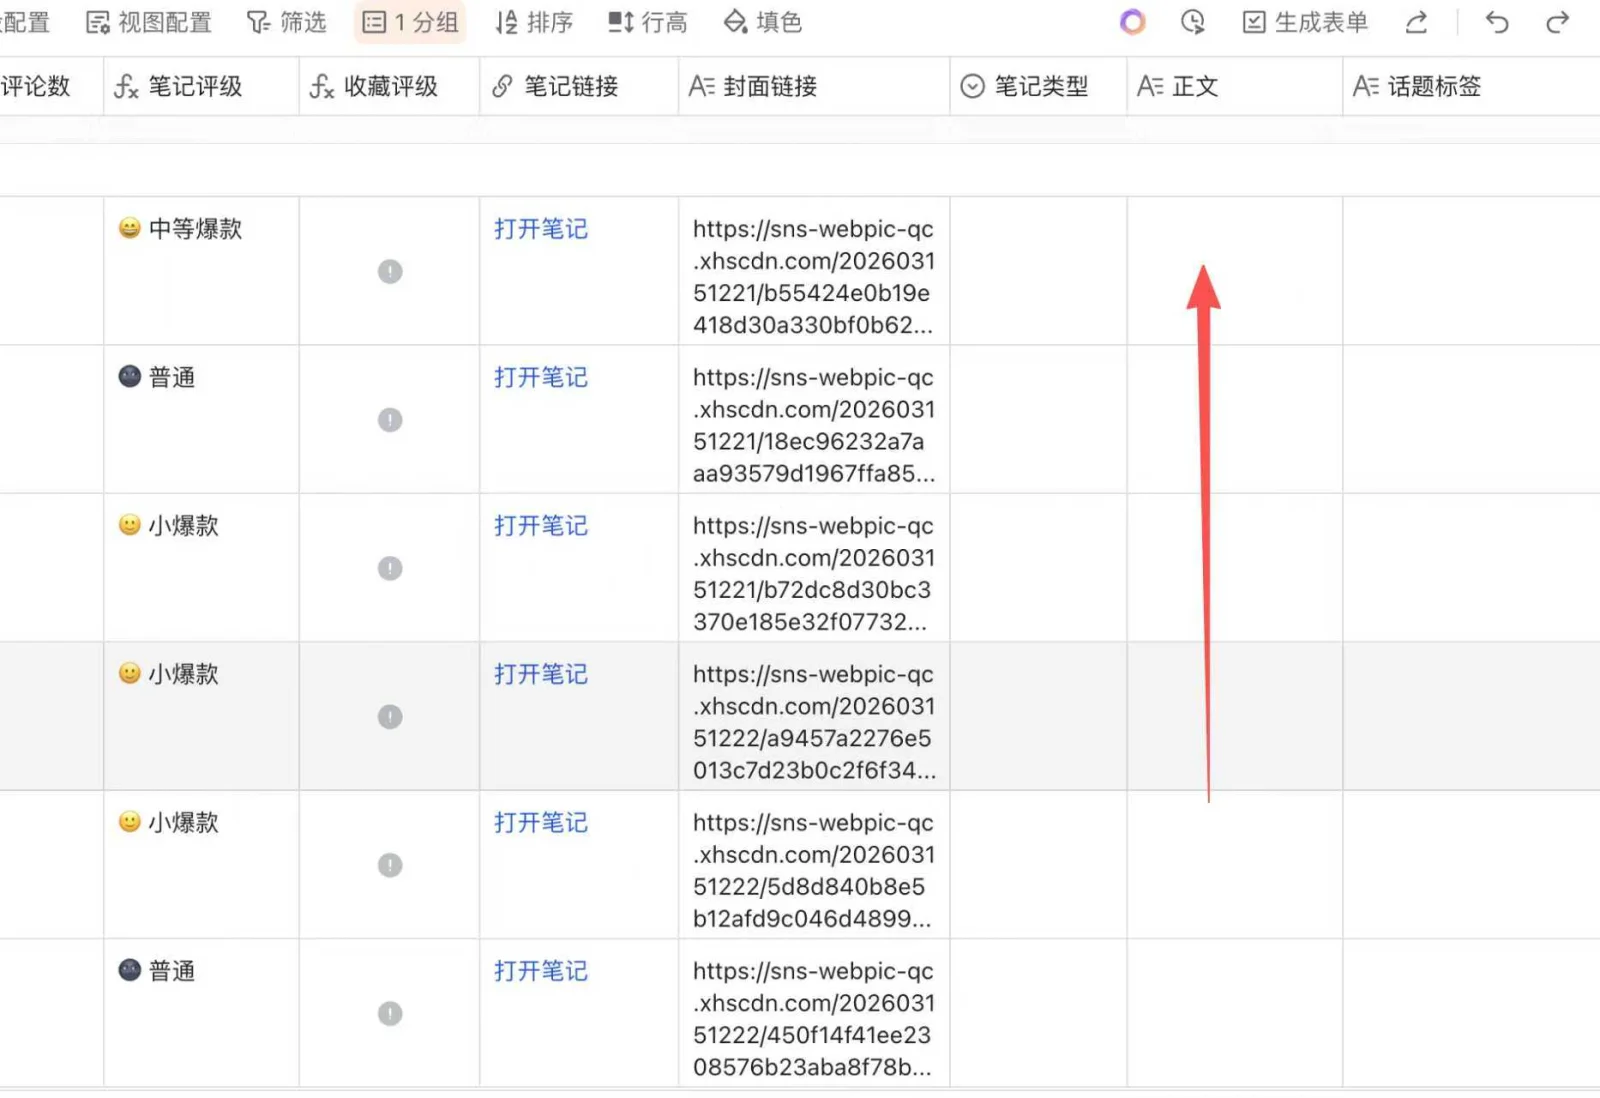Open 打开笔记 link beside a9457a2276e5 URL
This screenshot has height=1098, width=1600.
(541, 674)
